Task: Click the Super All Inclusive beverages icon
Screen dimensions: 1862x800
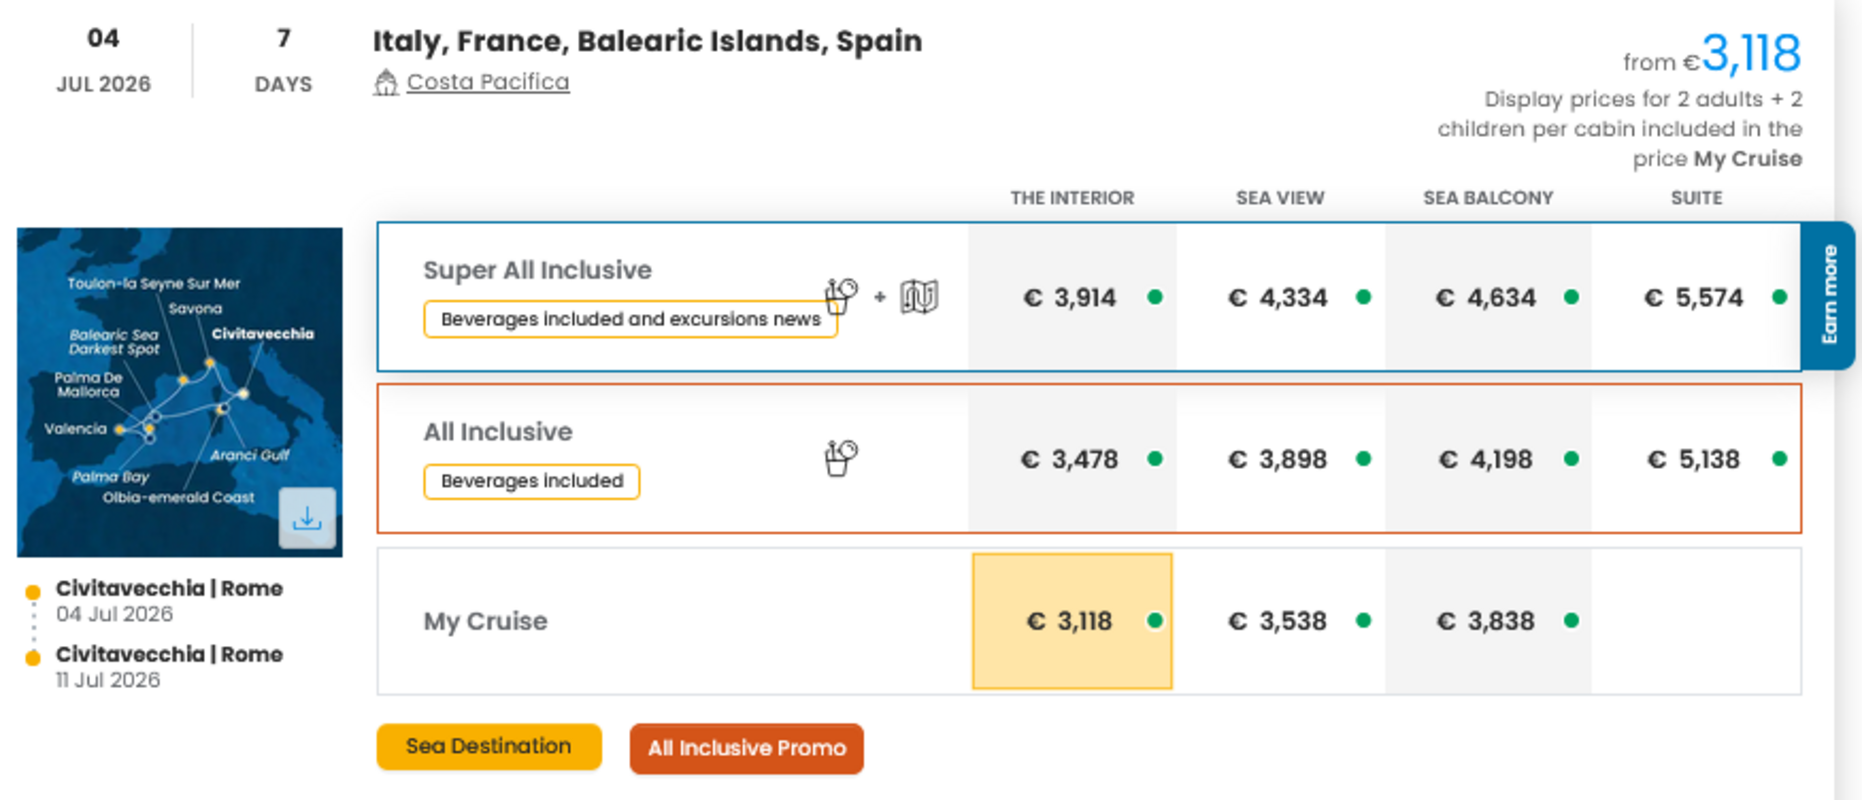Action: pos(841,296)
